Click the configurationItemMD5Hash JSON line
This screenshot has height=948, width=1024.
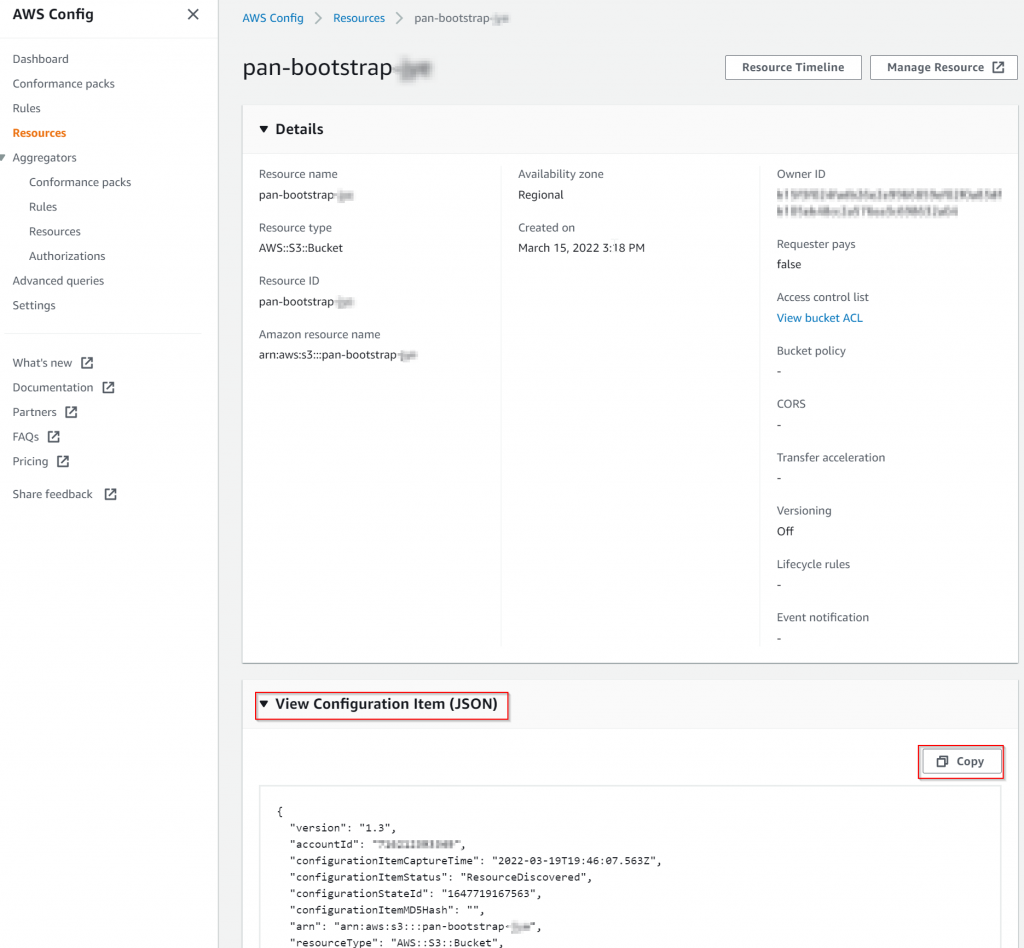click(387, 909)
